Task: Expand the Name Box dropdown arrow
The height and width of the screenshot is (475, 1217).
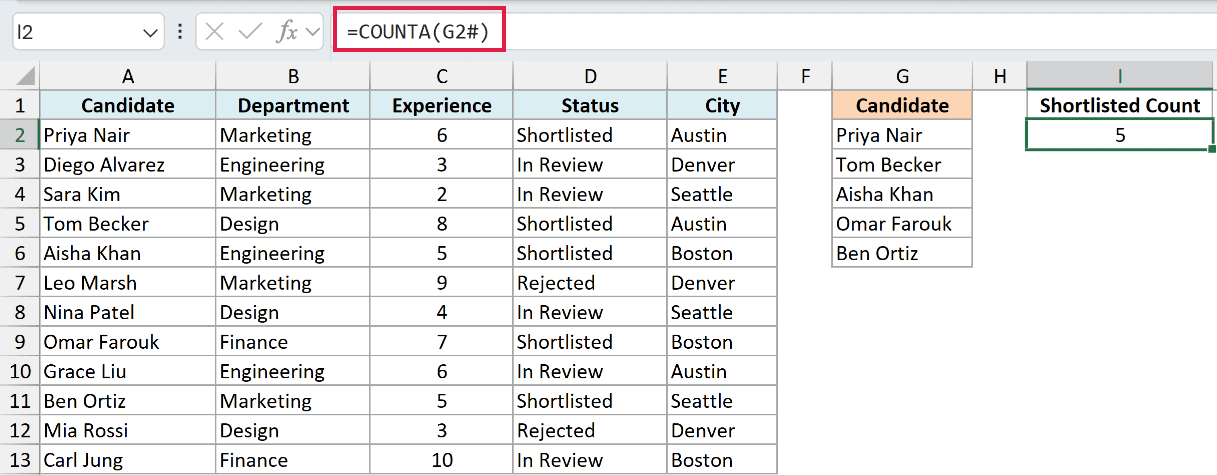Action: 152,32
